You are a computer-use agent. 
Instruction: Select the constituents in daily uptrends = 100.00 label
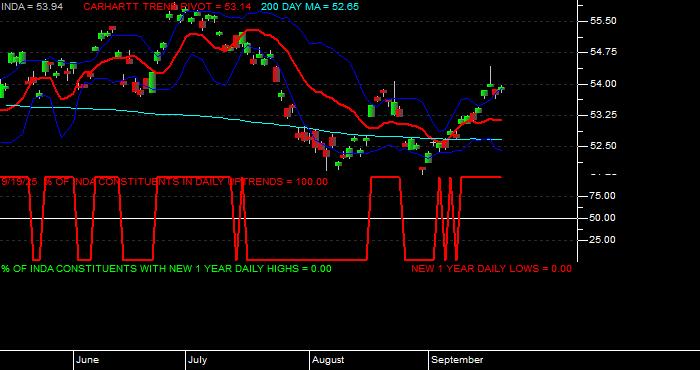pos(164,182)
